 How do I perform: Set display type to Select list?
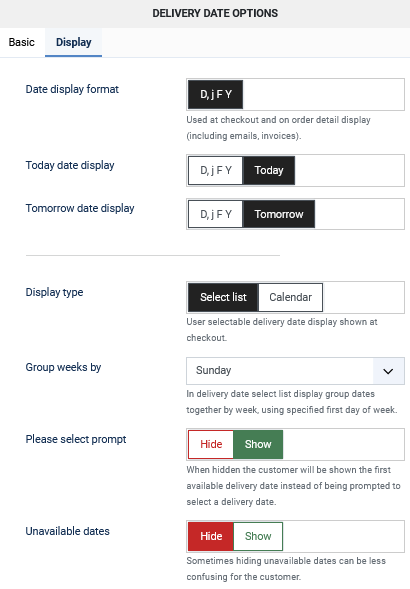[x=223, y=297]
